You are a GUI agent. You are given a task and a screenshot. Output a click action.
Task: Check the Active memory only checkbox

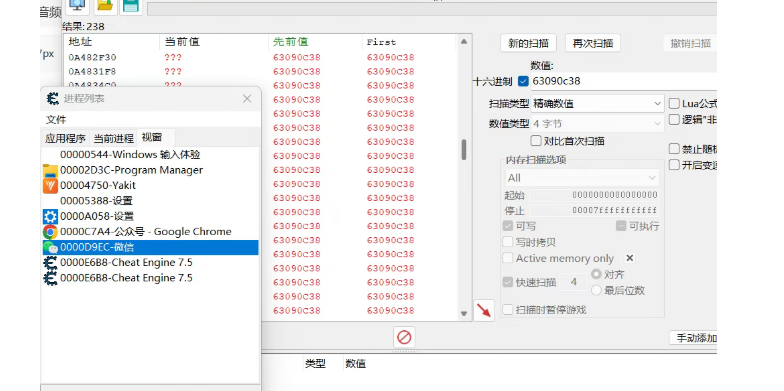click(508, 258)
